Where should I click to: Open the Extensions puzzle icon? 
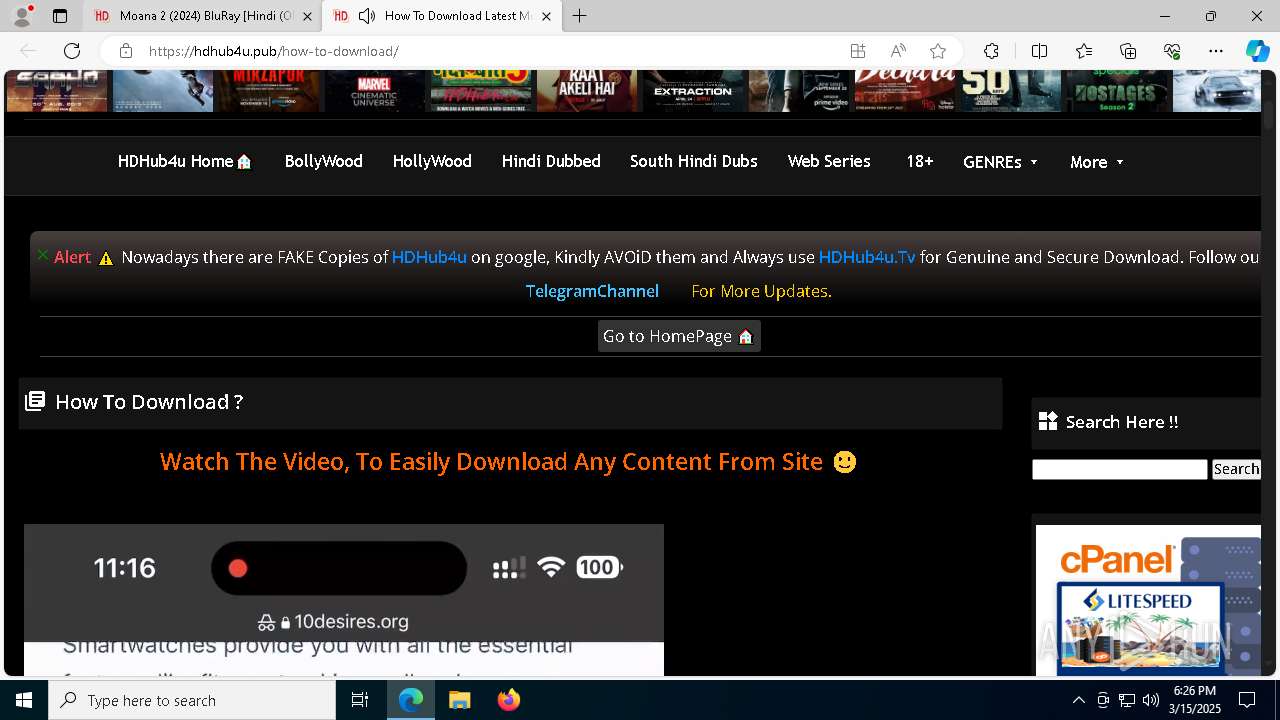pyautogui.click(x=991, y=51)
